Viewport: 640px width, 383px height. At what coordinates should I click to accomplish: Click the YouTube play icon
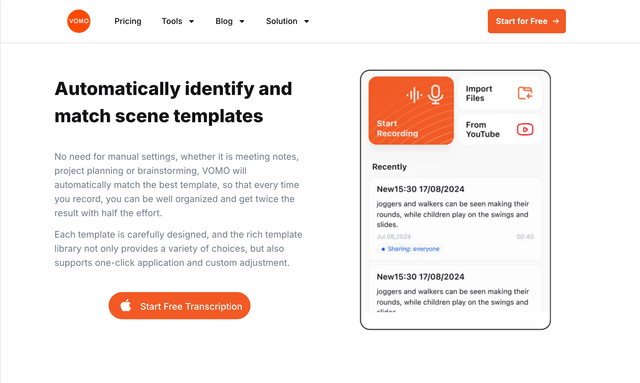pos(525,129)
